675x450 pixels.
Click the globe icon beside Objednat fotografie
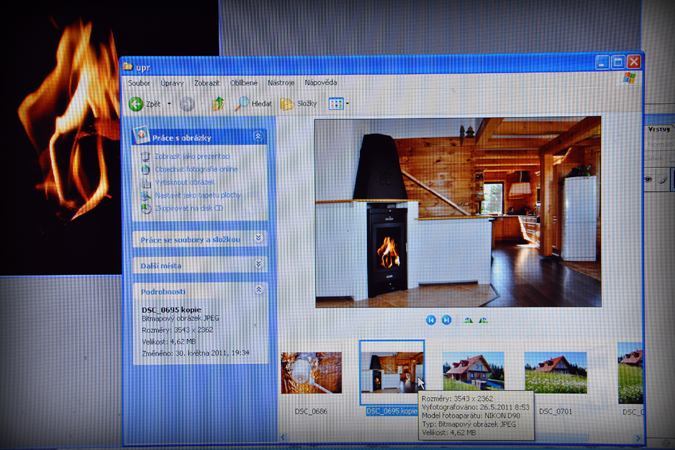(146, 169)
